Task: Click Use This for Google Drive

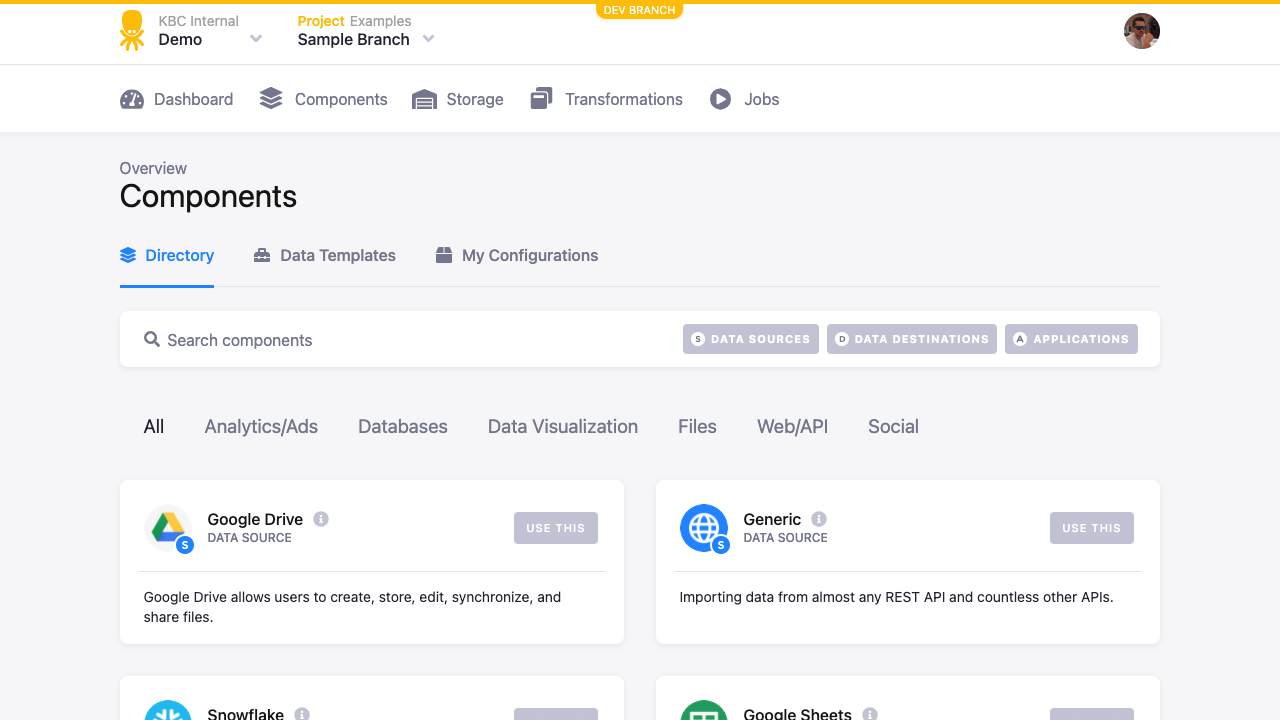Action: pyautogui.click(x=556, y=528)
